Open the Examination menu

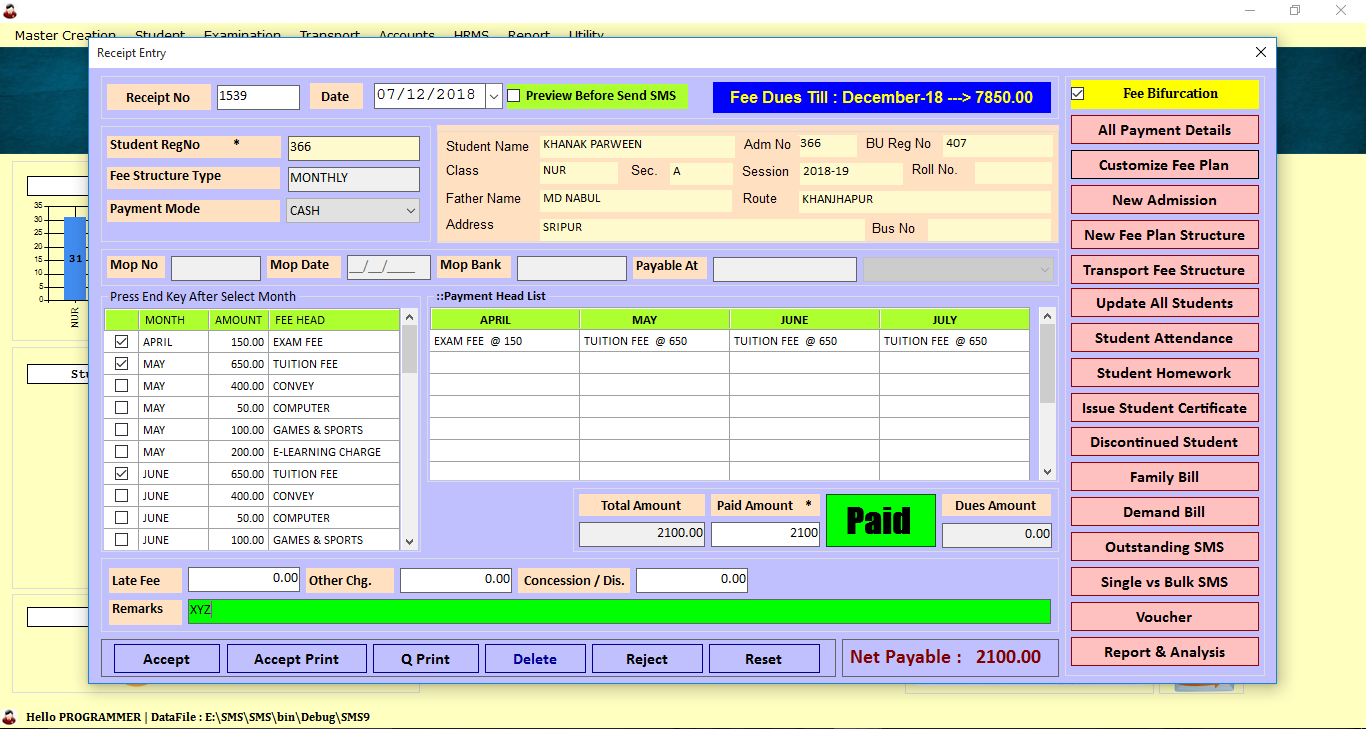(x=242, y=35)
